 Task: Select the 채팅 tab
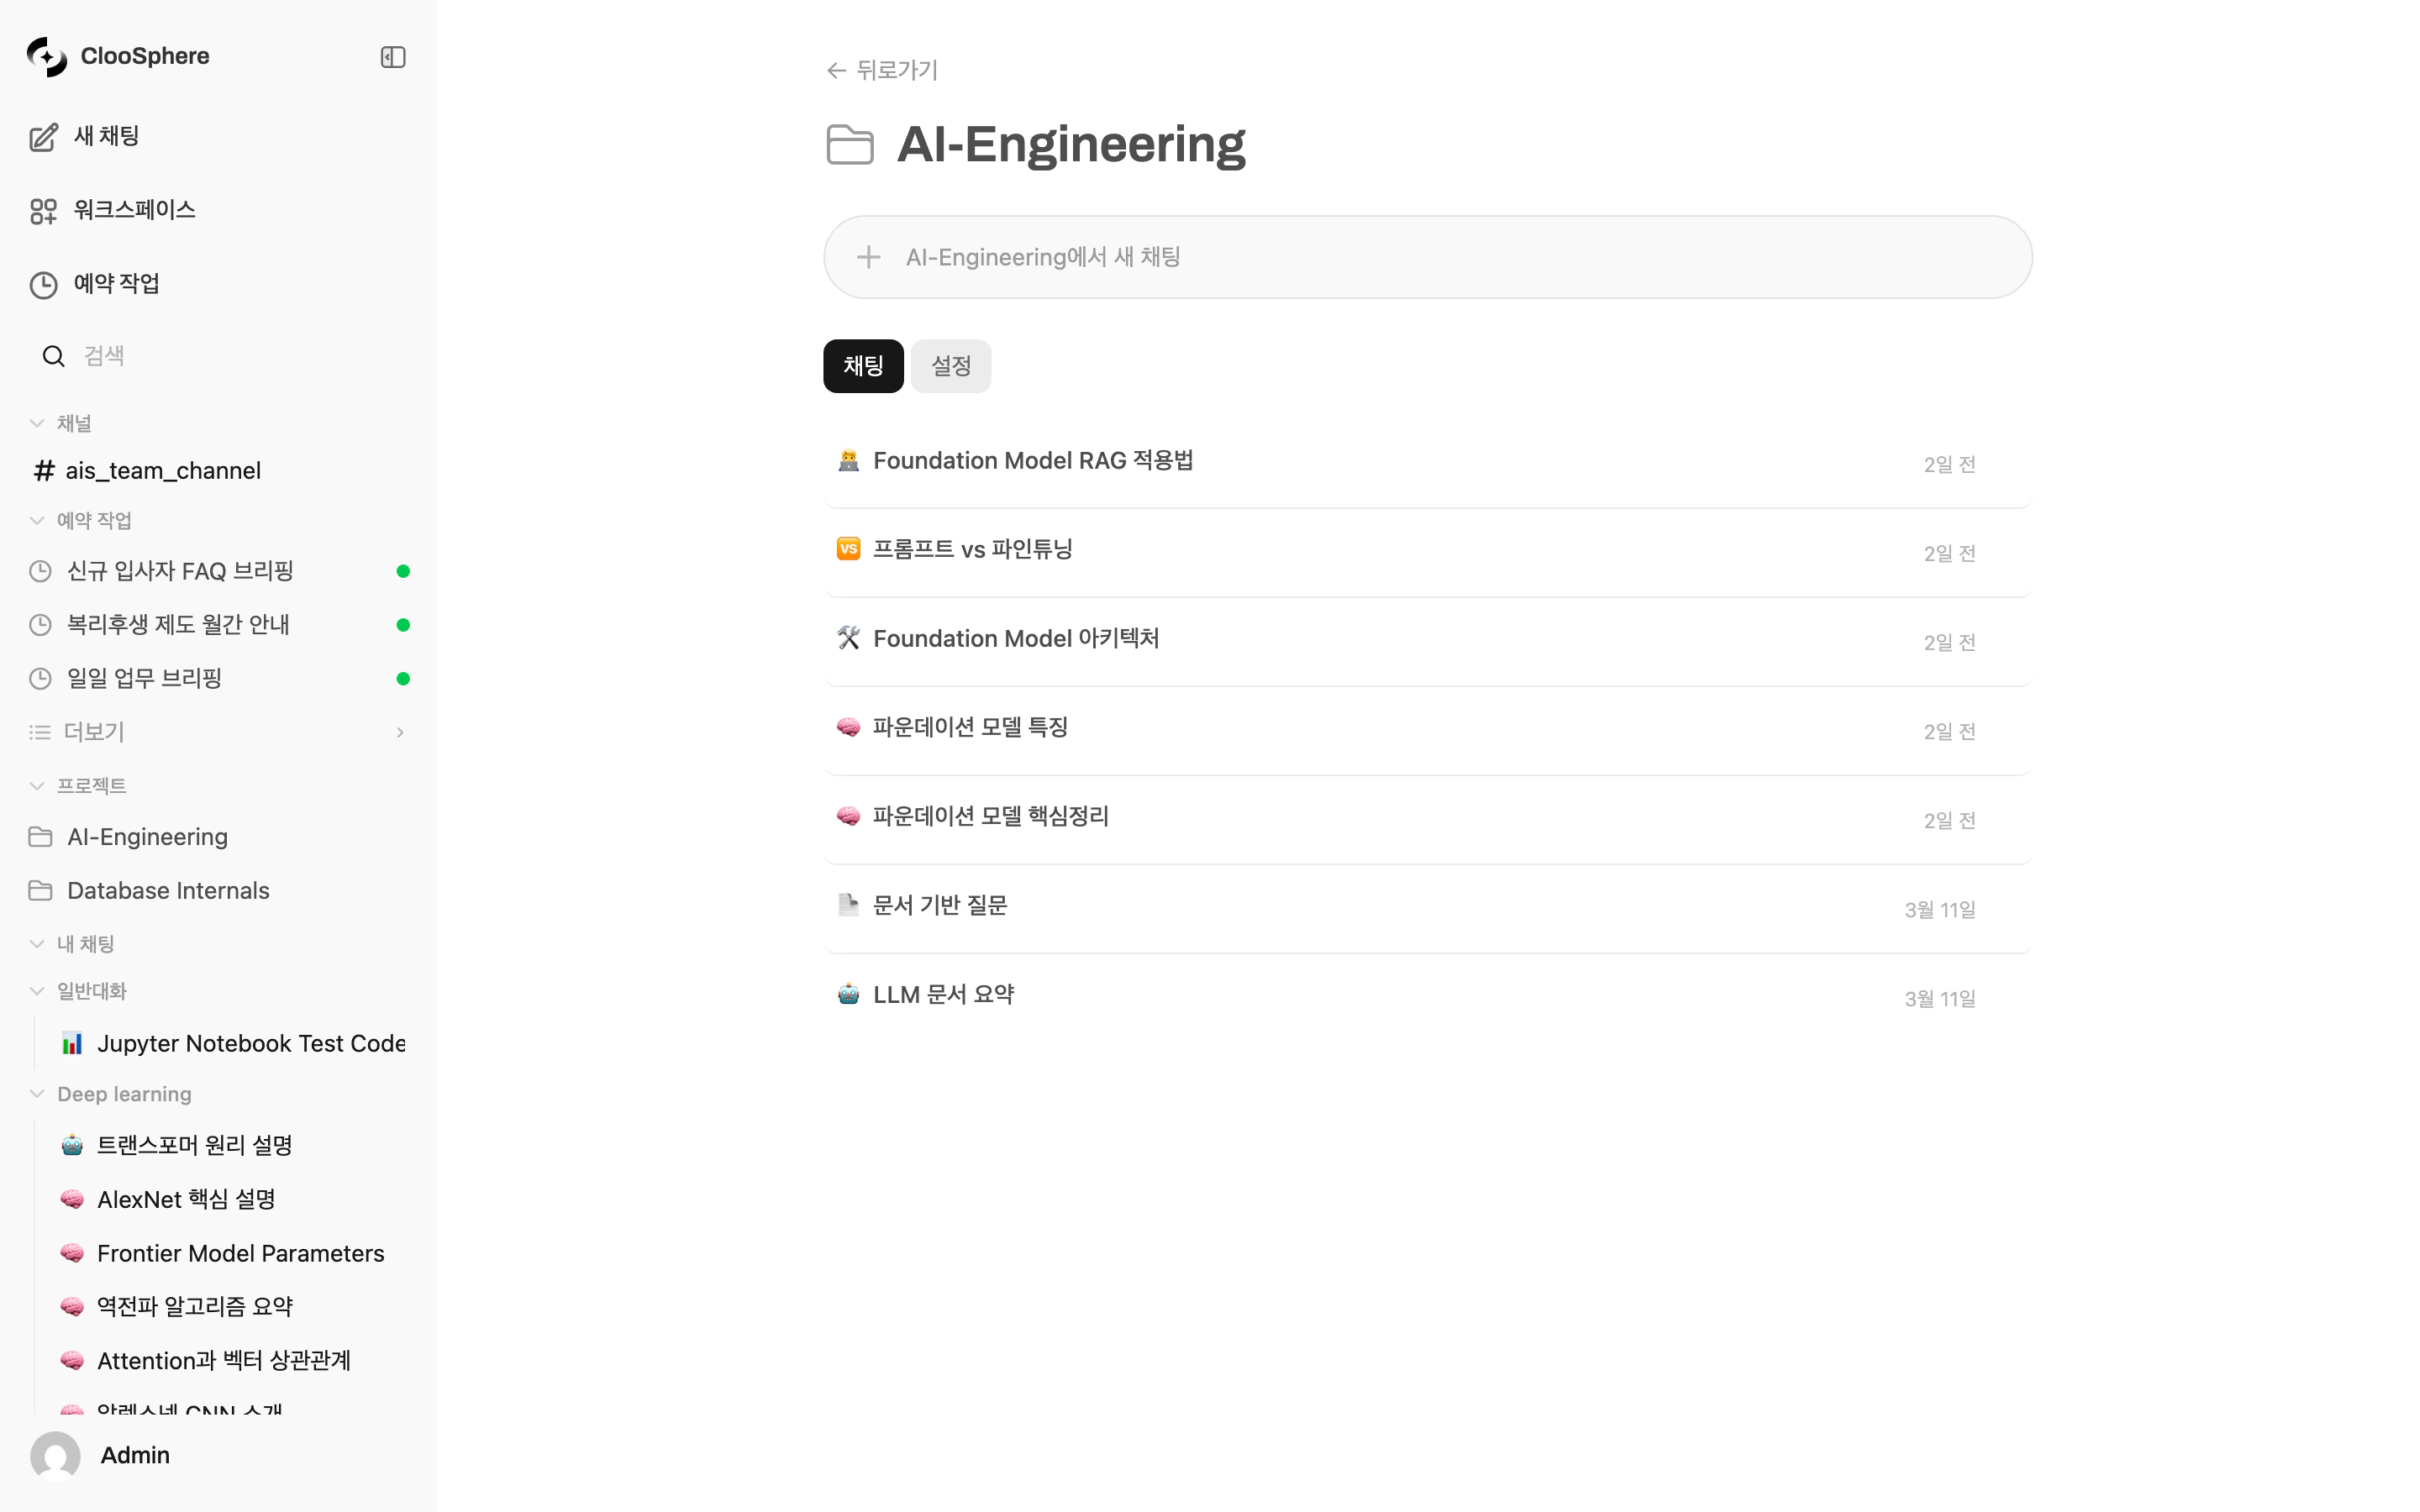tap(863, 365)
